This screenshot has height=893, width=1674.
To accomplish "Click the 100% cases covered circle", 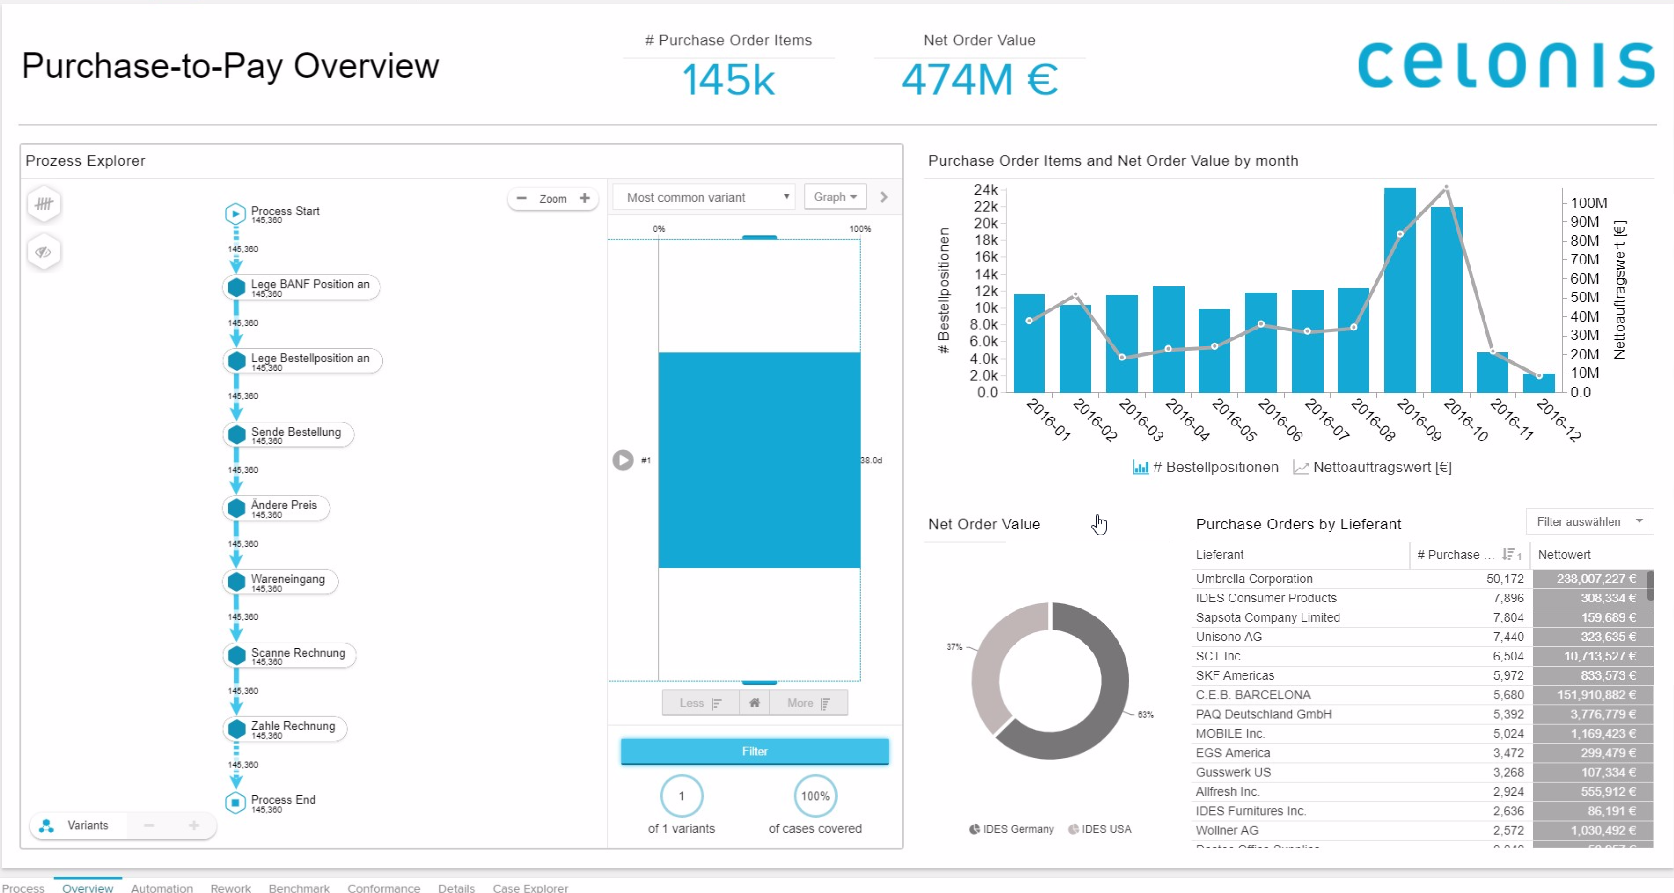I will click(815, 797).
